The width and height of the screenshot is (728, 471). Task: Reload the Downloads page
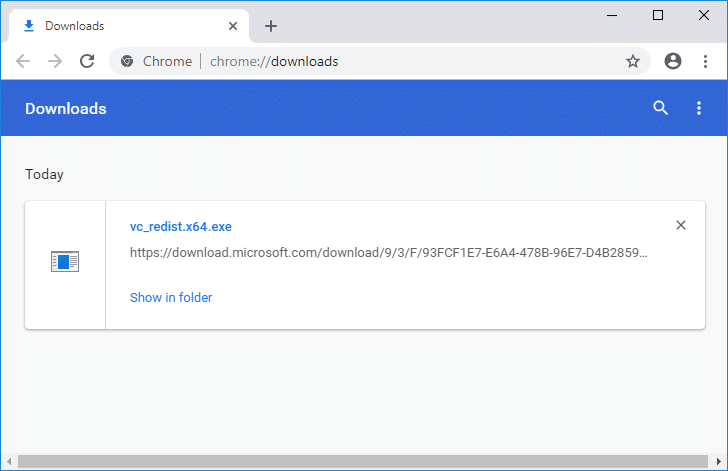click(x=87, y=61)
